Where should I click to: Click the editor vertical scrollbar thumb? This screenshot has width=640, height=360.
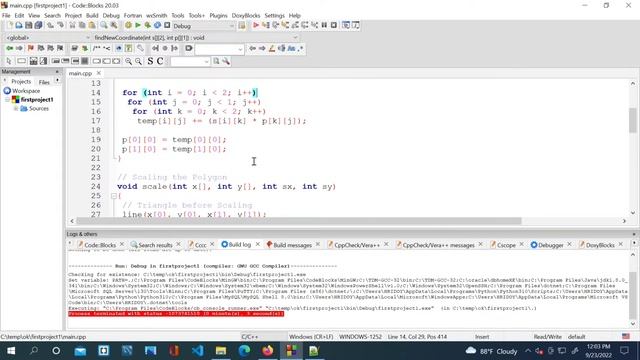[x=633, y=120]
